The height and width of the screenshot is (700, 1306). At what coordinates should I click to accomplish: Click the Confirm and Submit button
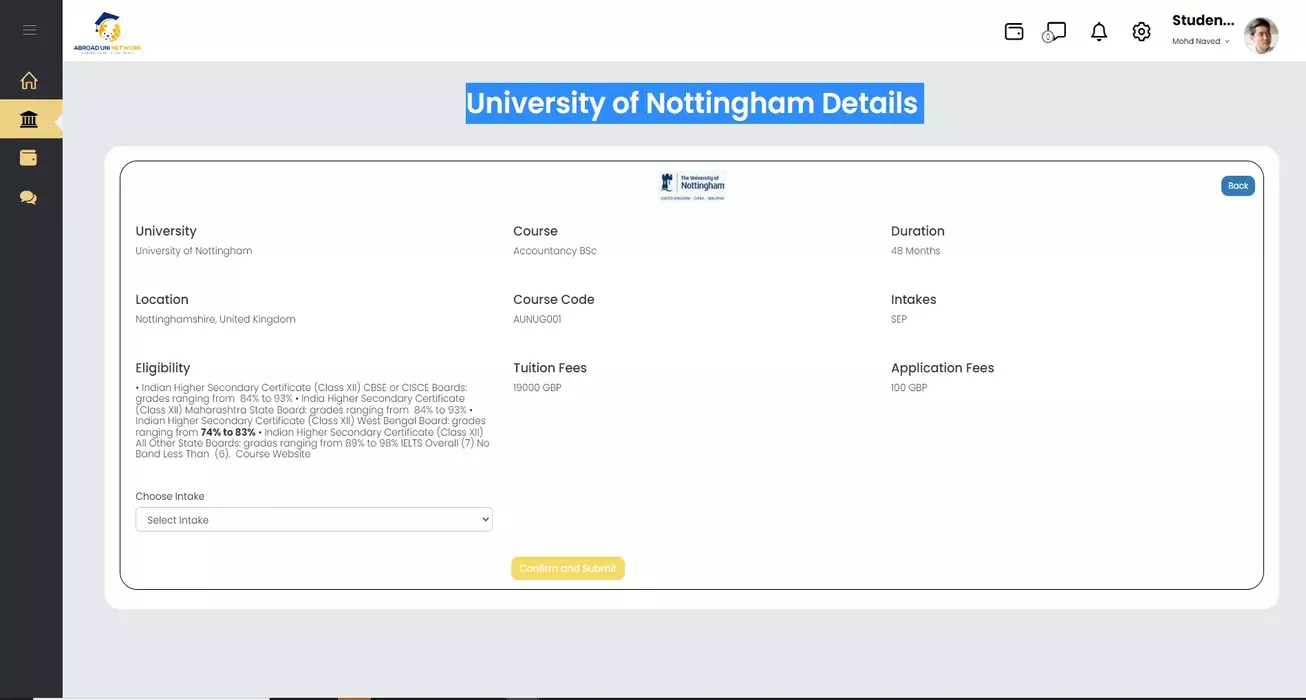(x=568, y=568)
